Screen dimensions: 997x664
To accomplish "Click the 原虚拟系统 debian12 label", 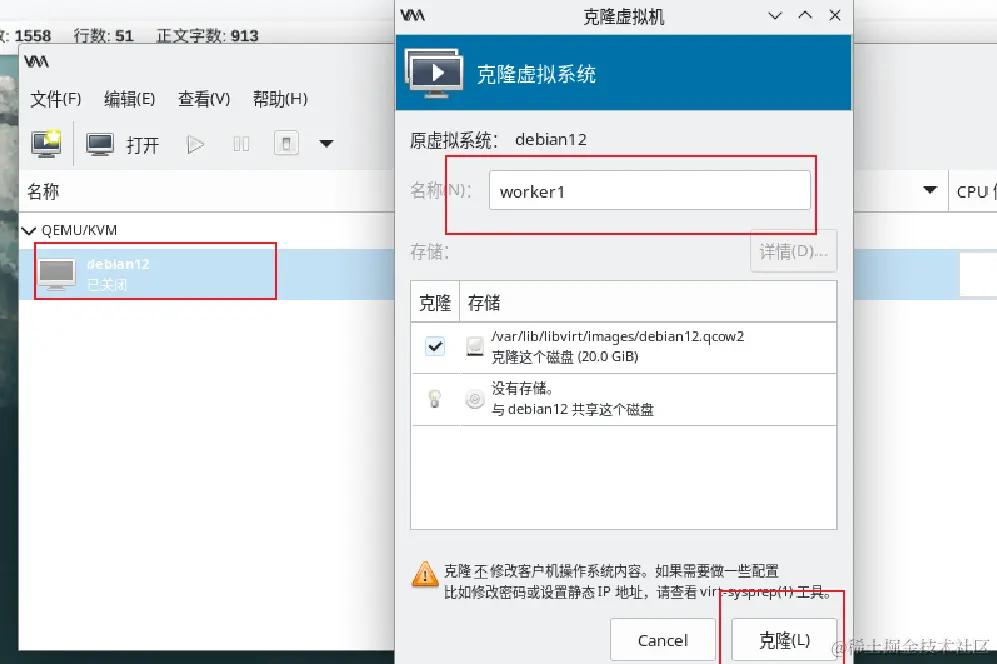I will (498, 140).
